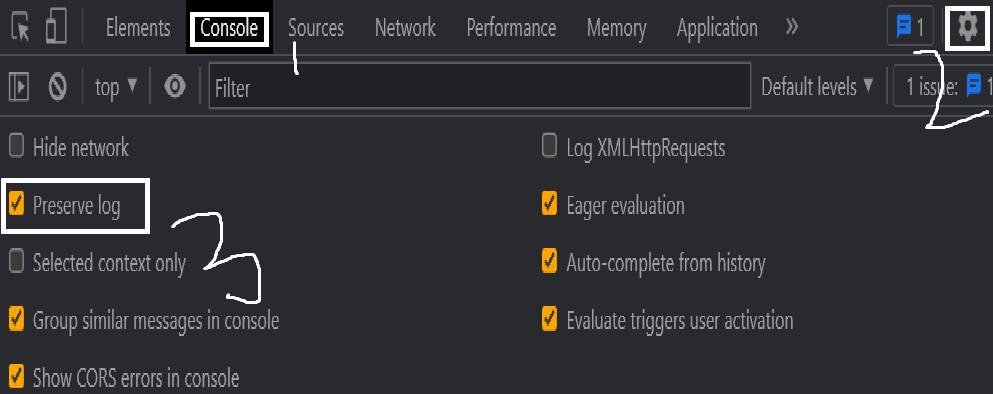Focus the console Filter input field
993x394 pixels.
[480, 86]
